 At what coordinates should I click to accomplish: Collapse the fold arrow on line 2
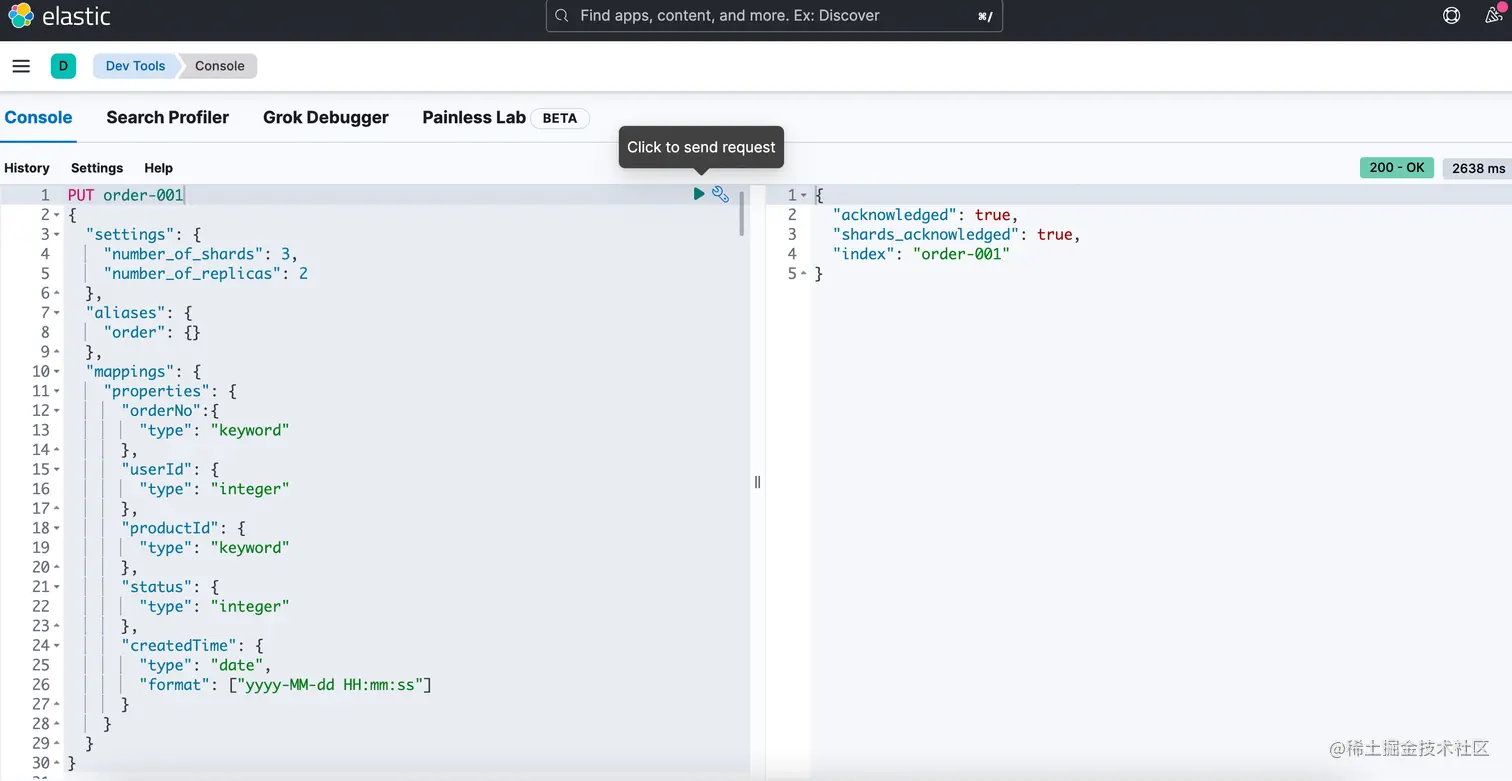56,215
